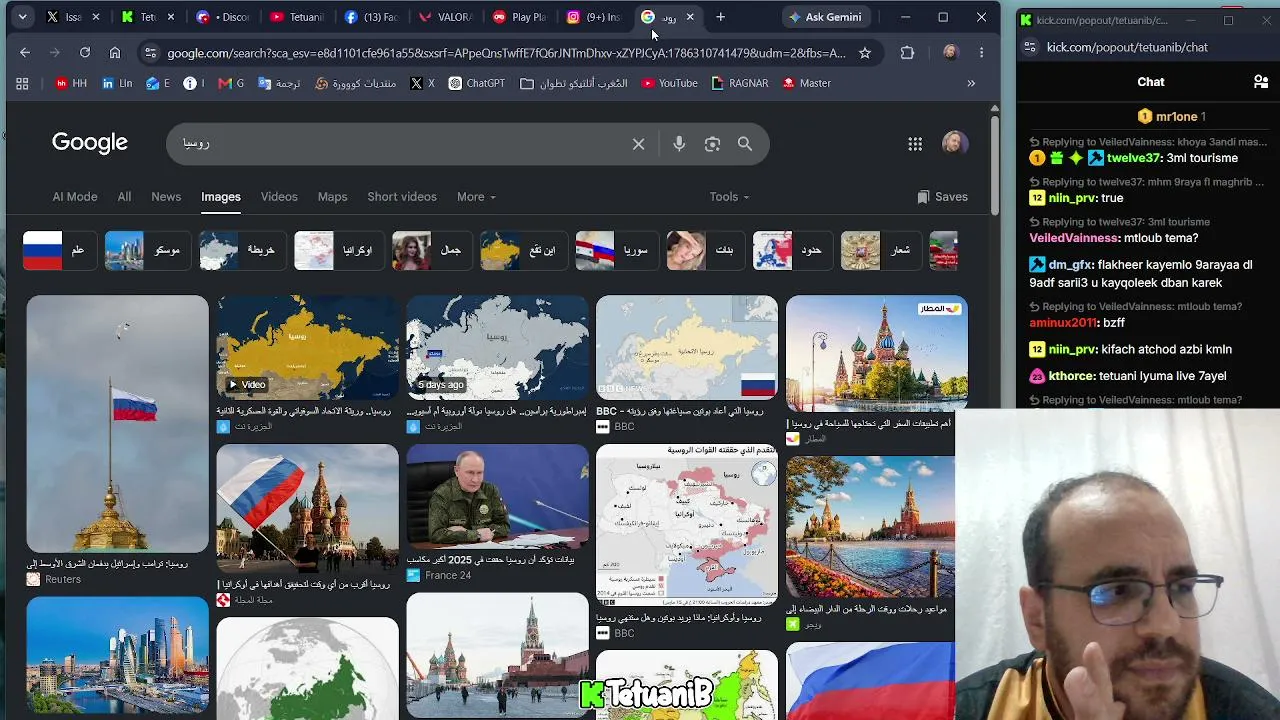Open the ترجمة translate bookmark

pyautogui.click(x=279, y=83)
